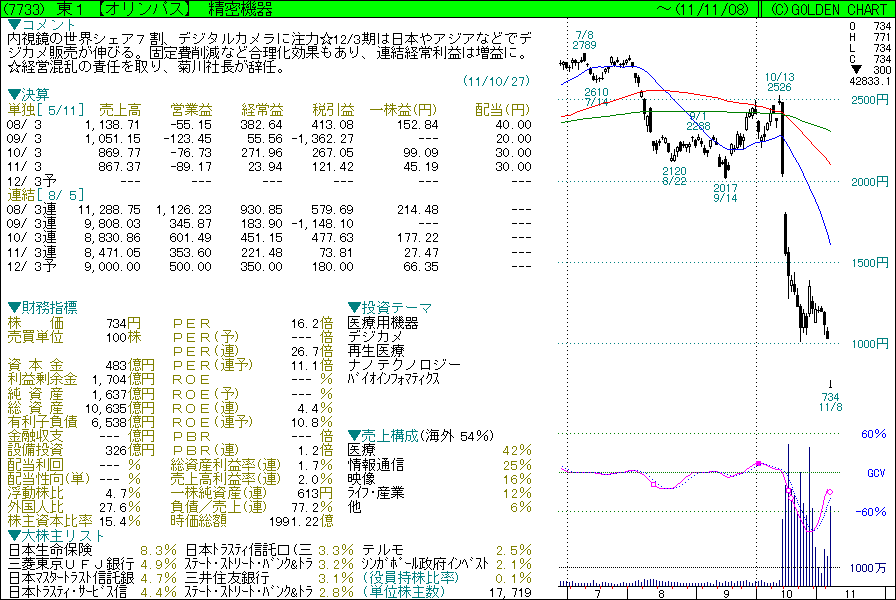The image size is (896, 600).
Task: Click the consolidated sales value 11,288.75
Action: click(109, 209)
